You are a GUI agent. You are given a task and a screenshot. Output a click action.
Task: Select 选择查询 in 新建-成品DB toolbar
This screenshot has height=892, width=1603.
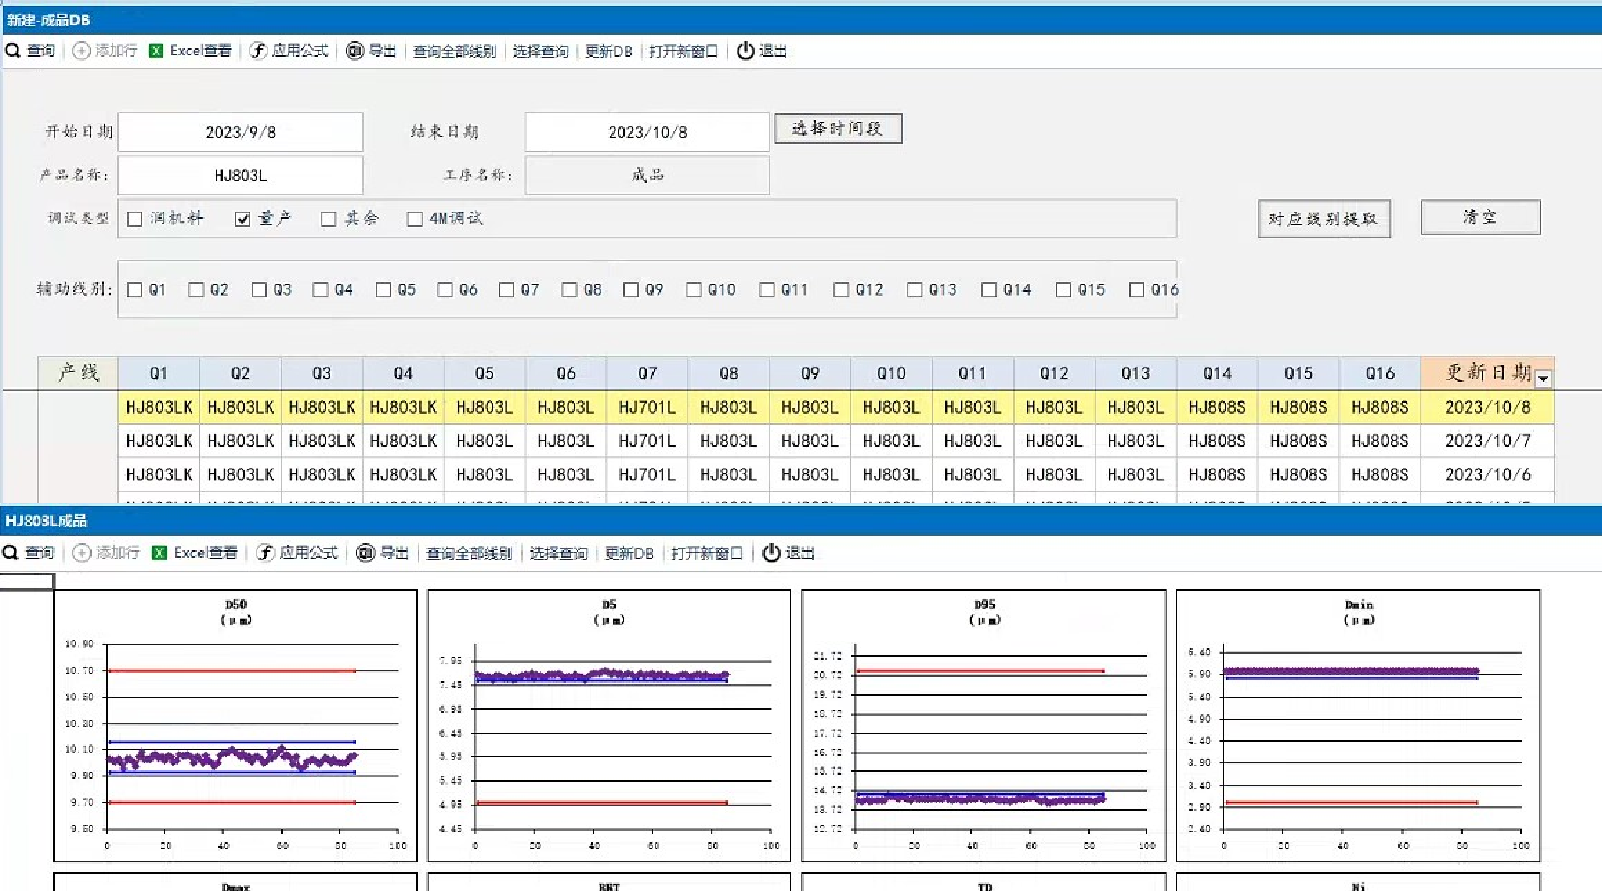(540, 51)
